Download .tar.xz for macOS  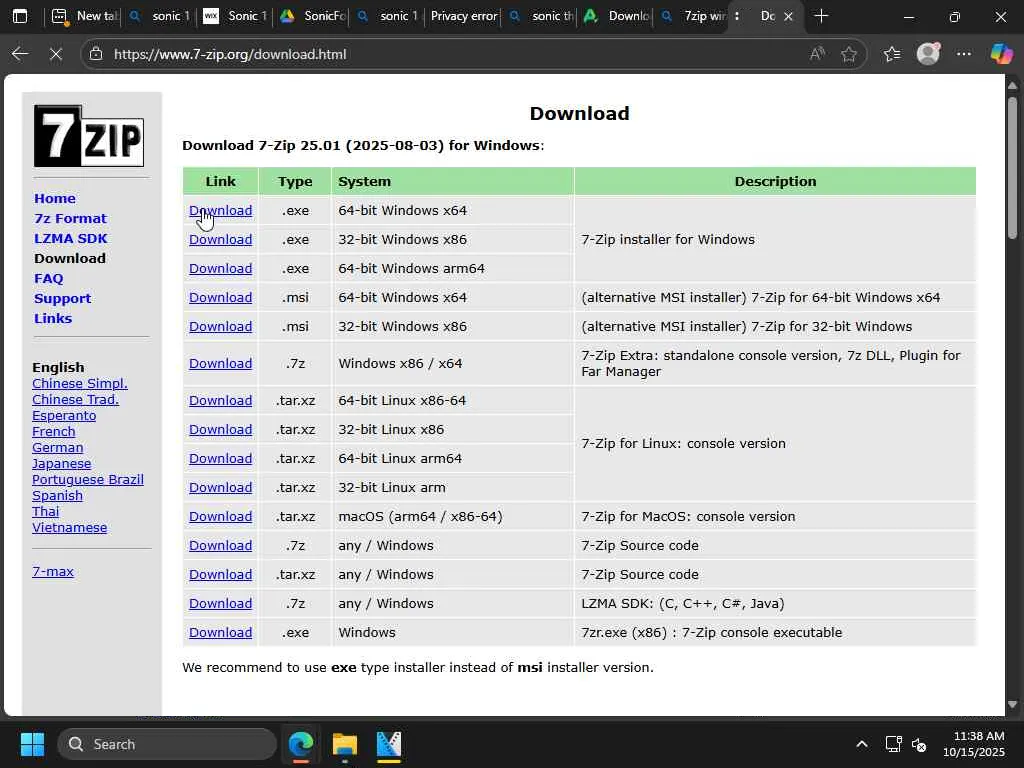coord(221,516)
